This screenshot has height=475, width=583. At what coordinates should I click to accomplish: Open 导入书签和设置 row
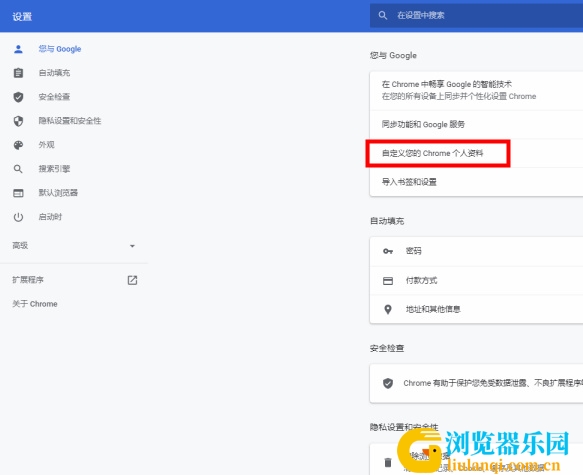tap(476, 182)
